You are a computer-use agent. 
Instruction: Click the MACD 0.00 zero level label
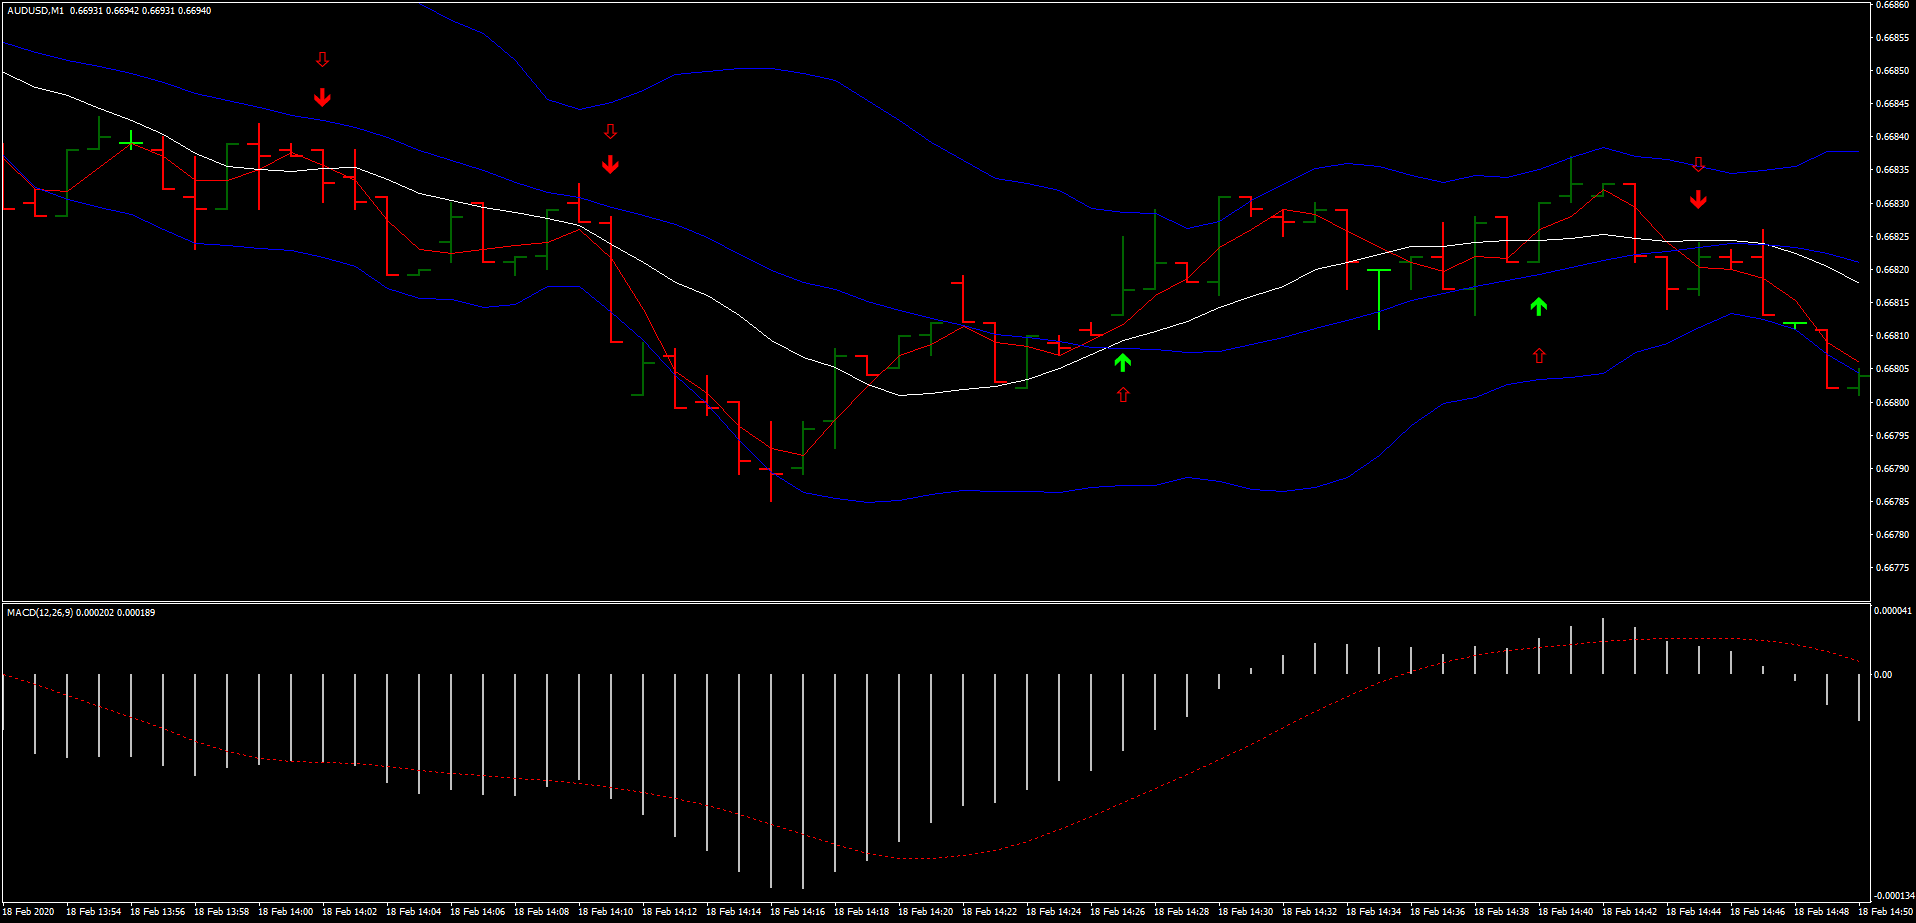click(x=1883, y=675)
